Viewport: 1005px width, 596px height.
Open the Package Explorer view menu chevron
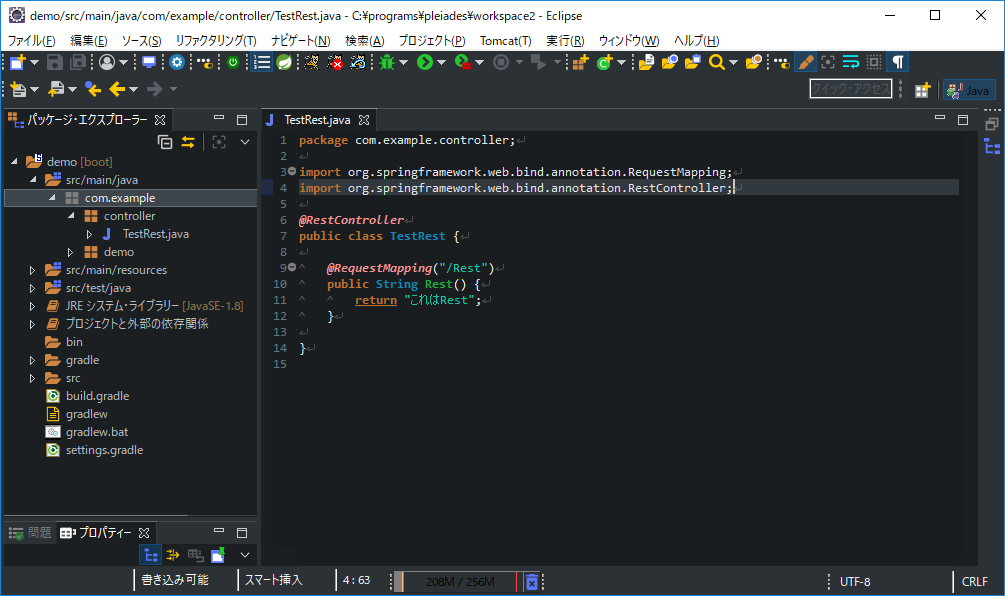245,142
